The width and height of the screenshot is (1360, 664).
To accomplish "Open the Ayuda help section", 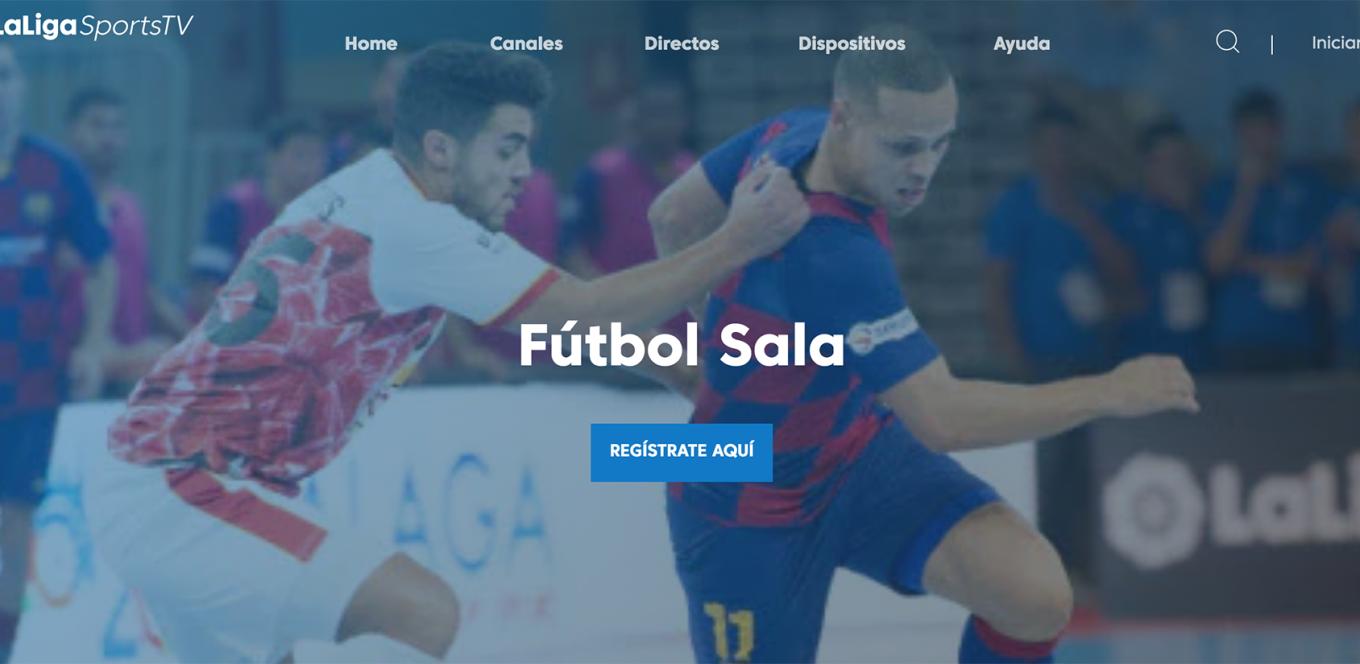I will tap(1022, 44).
